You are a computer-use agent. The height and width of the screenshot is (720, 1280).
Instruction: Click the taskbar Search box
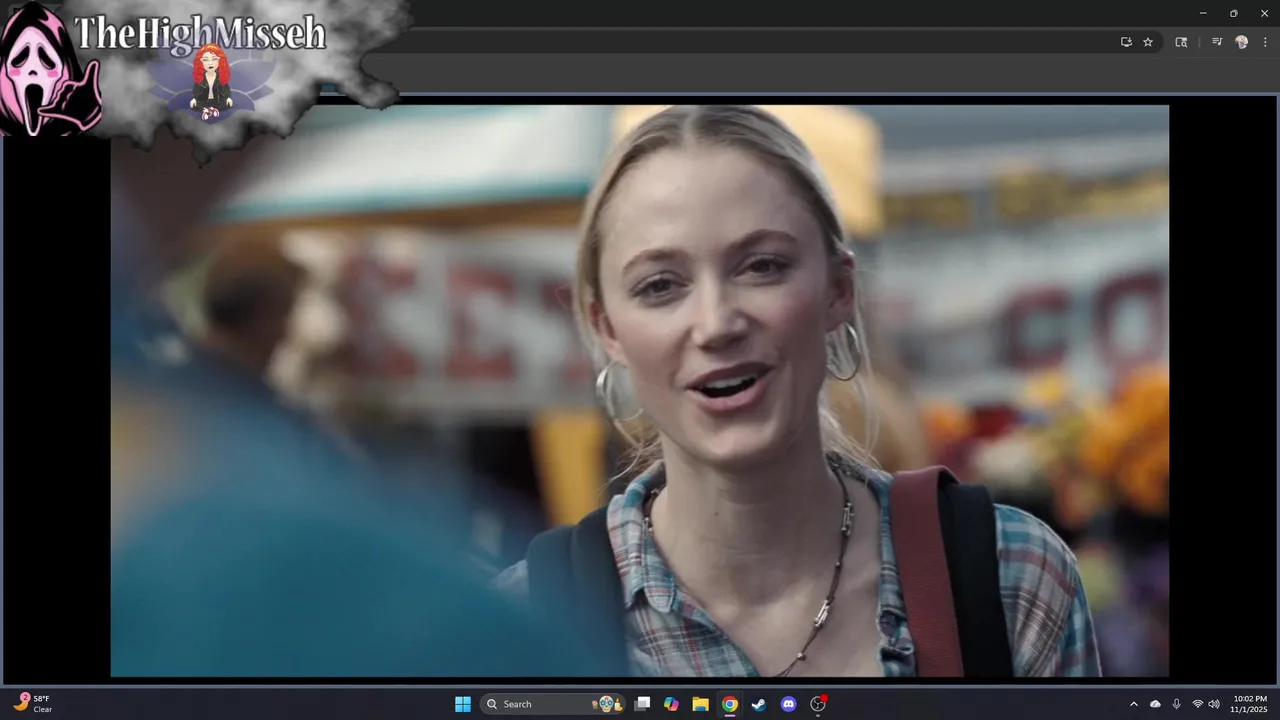coord(554,704)
